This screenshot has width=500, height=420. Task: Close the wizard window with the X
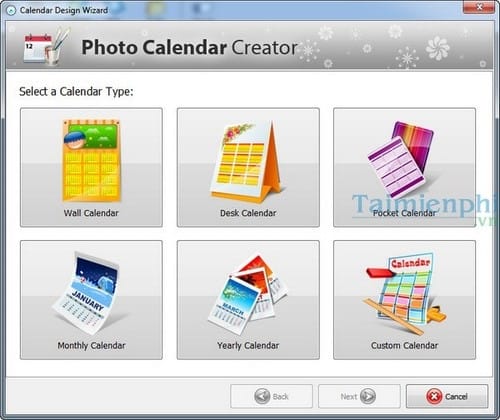point(479,7)
